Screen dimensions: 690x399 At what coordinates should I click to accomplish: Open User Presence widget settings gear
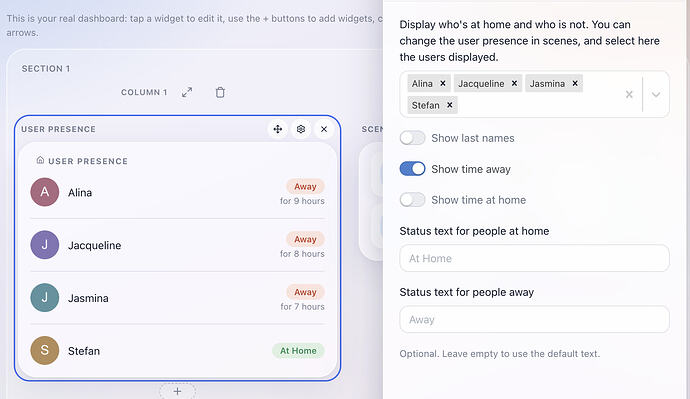coord(301,129)
